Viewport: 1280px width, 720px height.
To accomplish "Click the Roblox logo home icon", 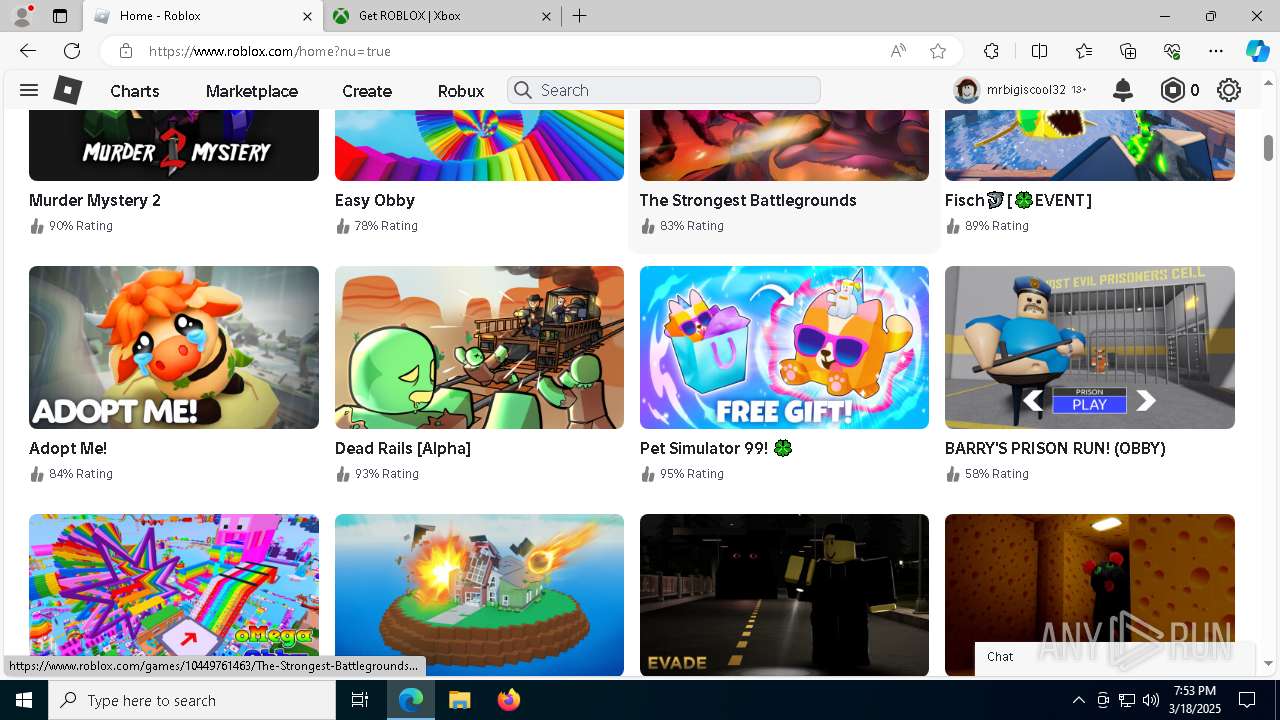I will coord(67,90).
